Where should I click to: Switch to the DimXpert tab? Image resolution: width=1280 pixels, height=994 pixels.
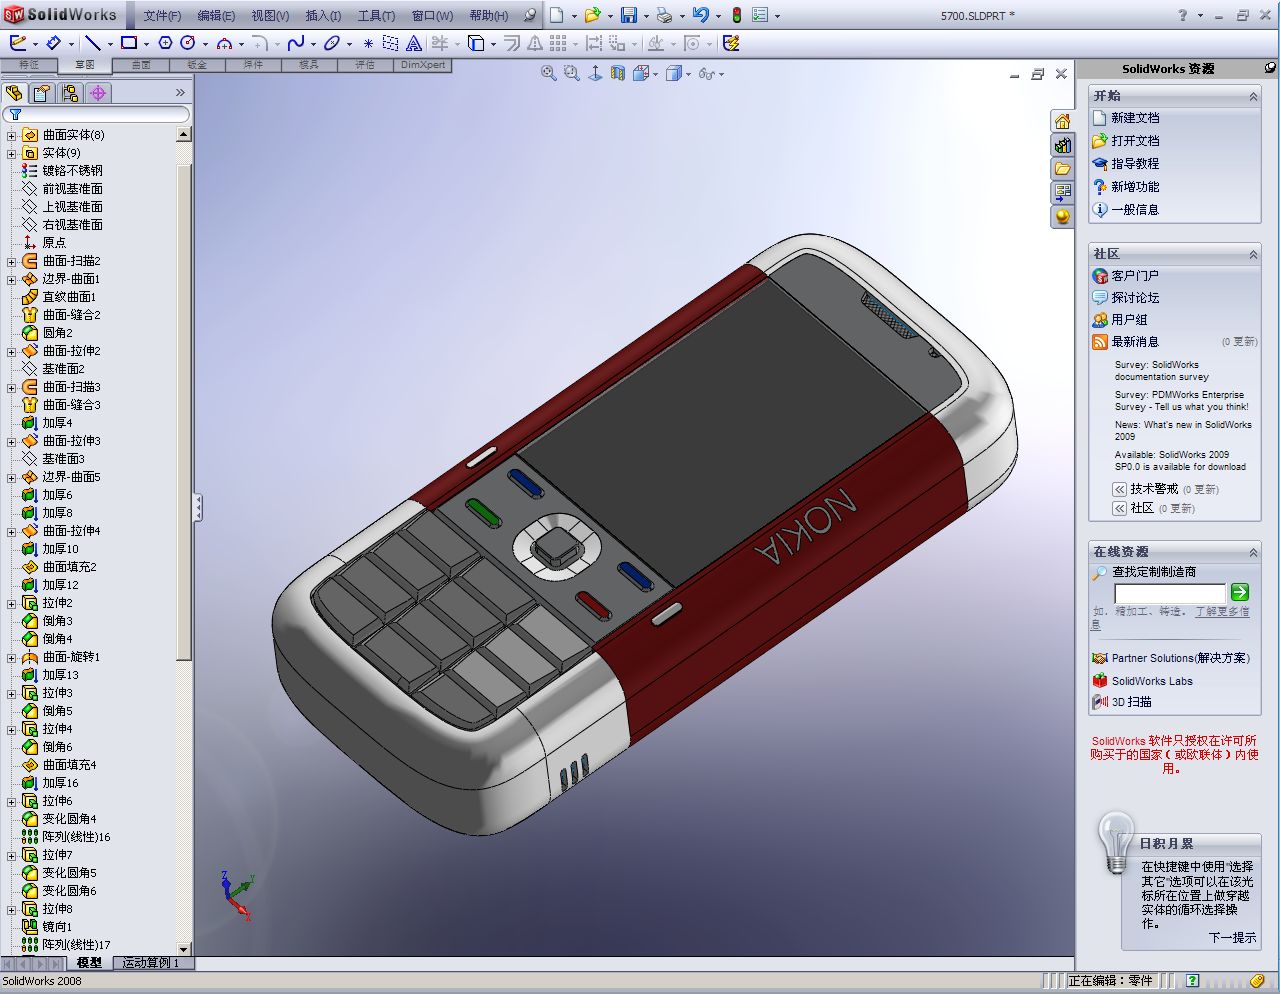424,65
